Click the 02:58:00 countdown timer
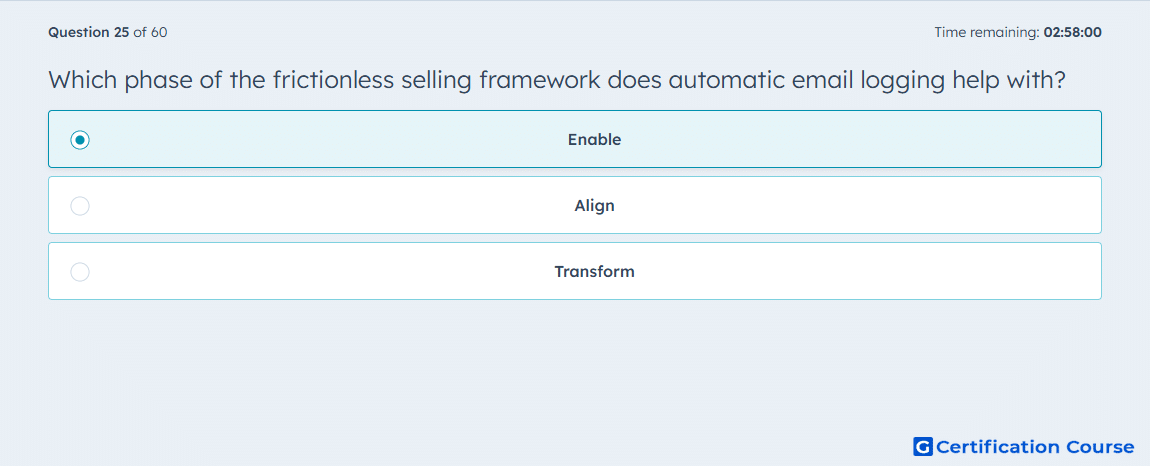Image resolution: width=1150 pixels, height=466 pixels. pos(1072,32)
